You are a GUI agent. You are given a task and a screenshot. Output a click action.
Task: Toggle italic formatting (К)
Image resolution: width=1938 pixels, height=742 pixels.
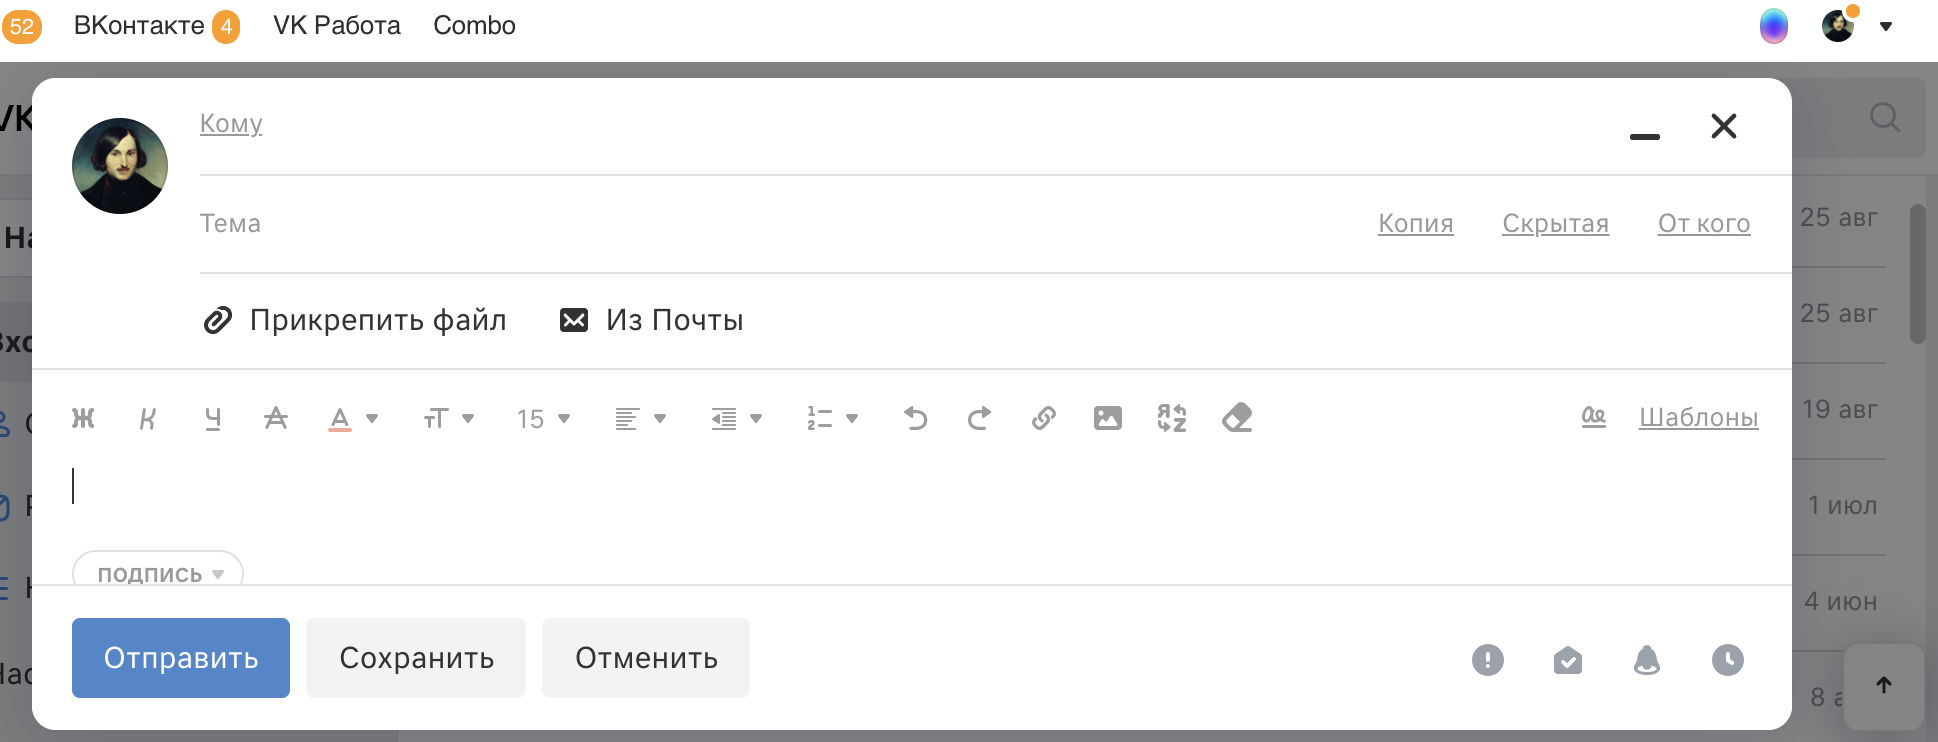click(x=147, y=418)
